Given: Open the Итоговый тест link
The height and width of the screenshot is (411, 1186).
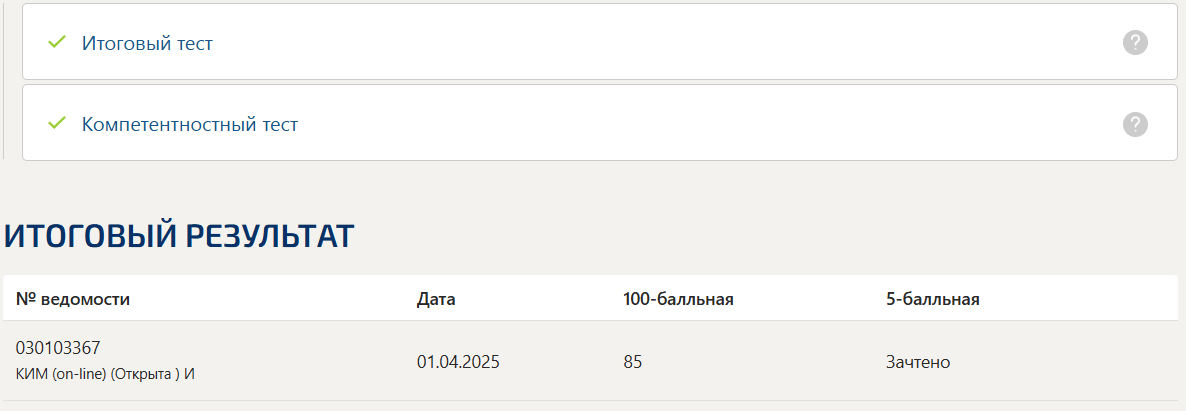Looking at the screenshot, I should tap(147, 43).
